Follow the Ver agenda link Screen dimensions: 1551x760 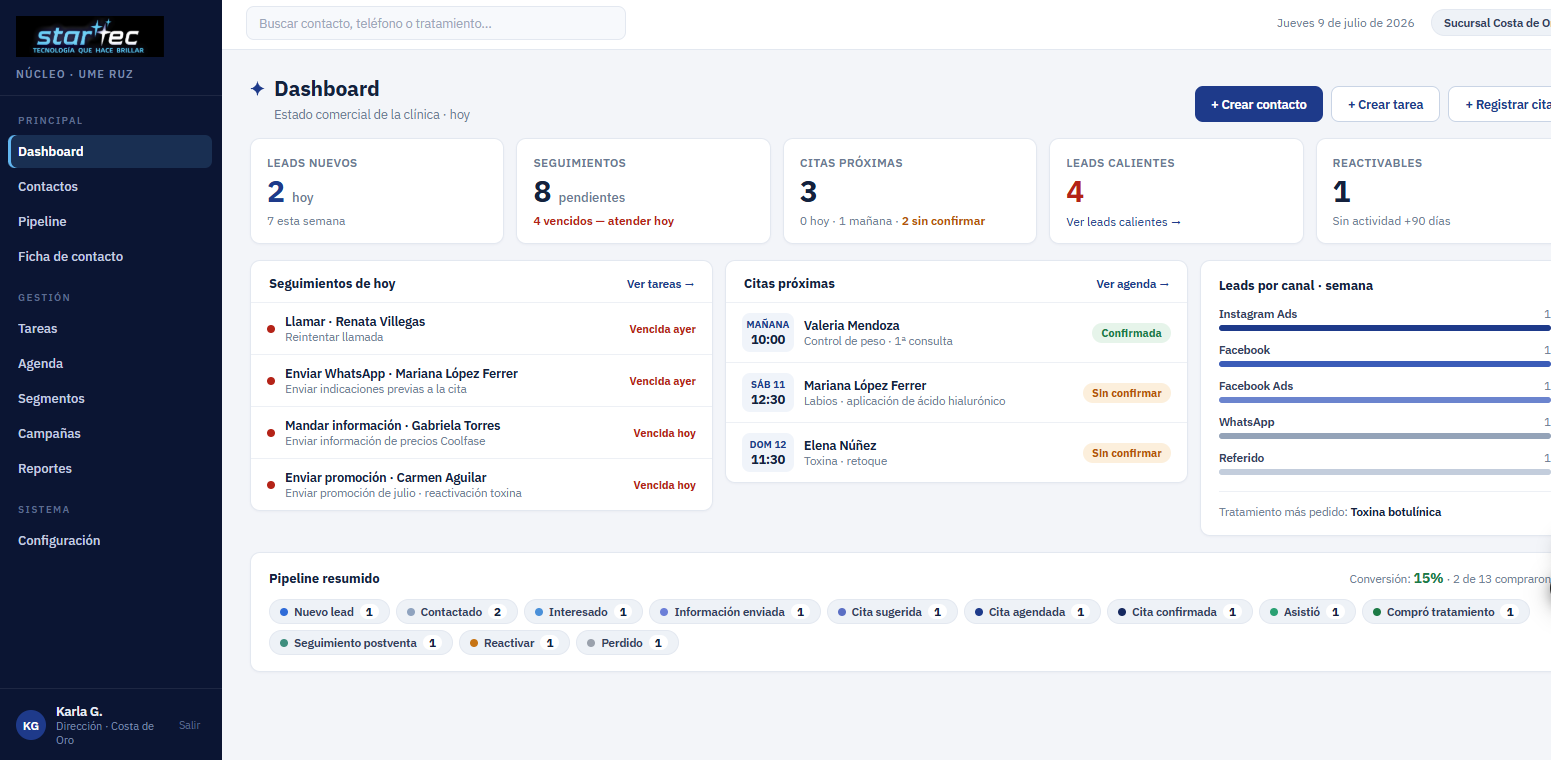[1133, 284]
